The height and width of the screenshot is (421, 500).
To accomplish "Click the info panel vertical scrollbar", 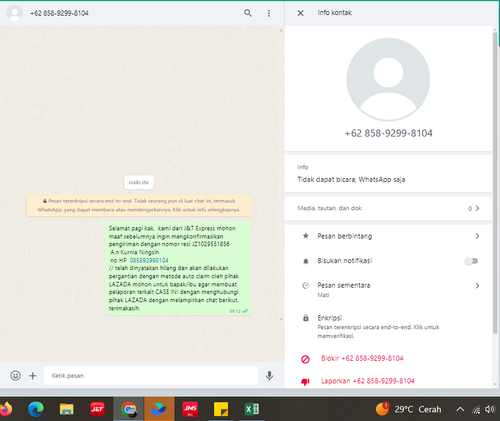I will [x=495, y=183].
